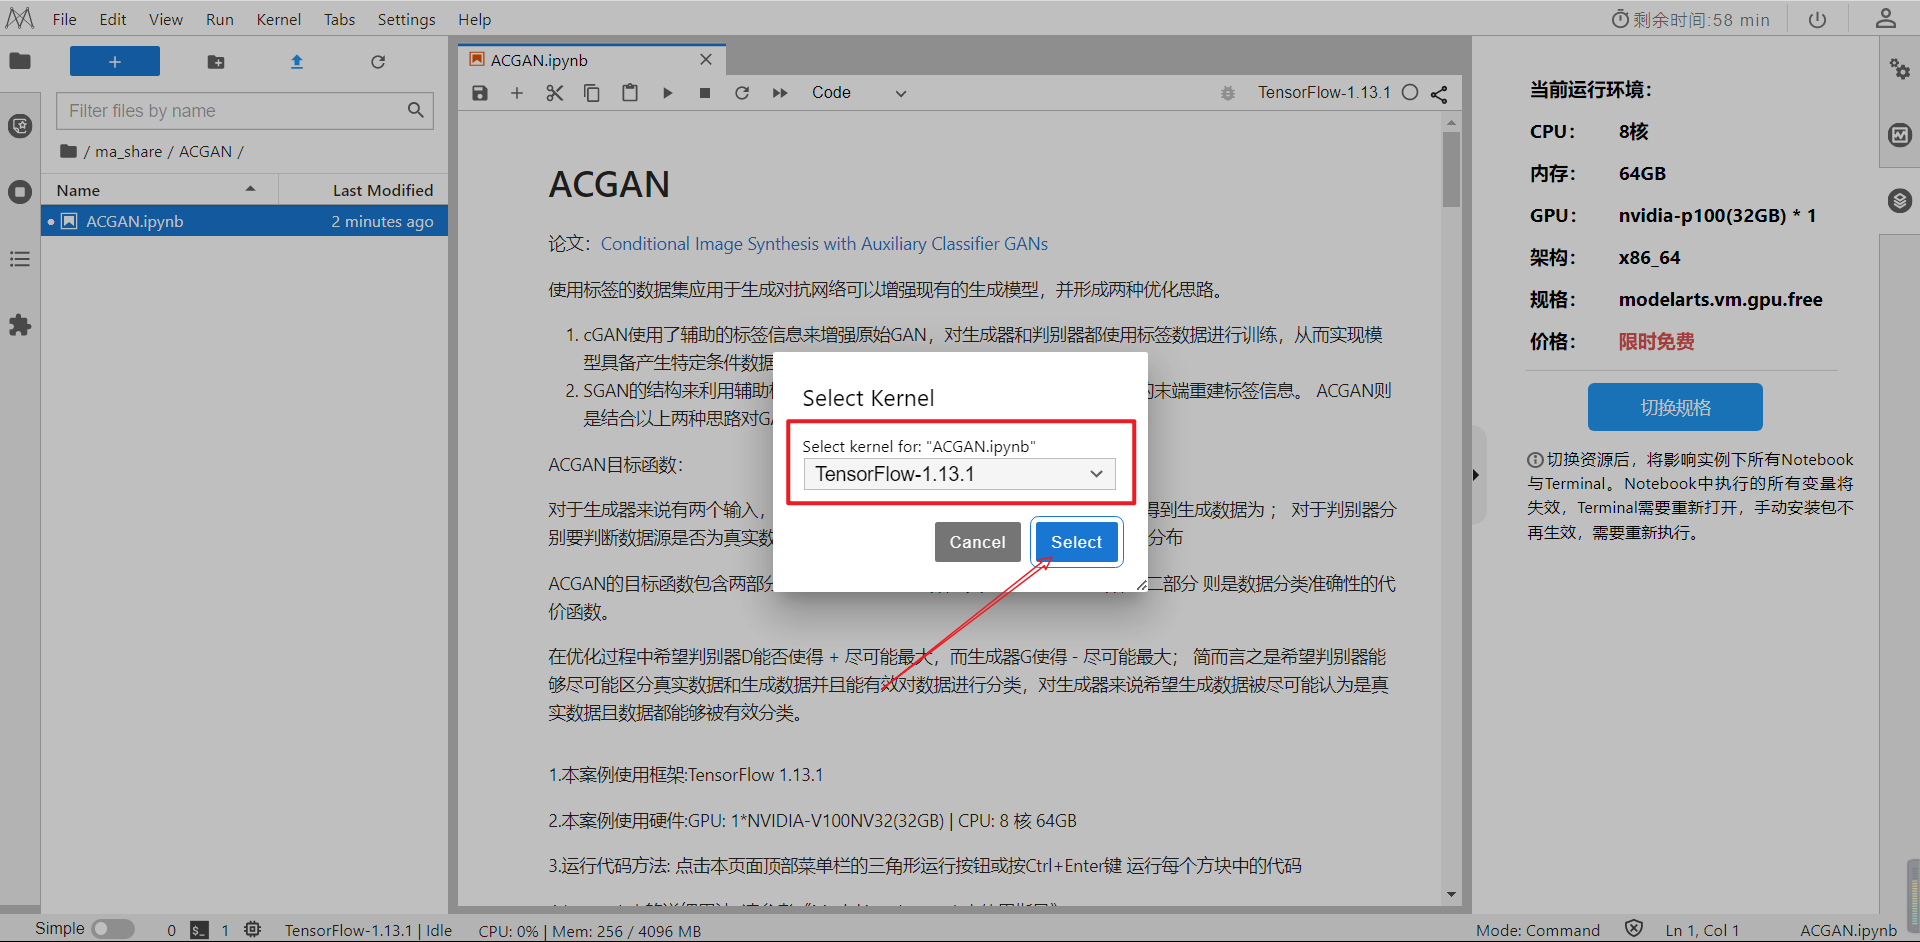Cut selected cells with scissors icon

[555, 93]
